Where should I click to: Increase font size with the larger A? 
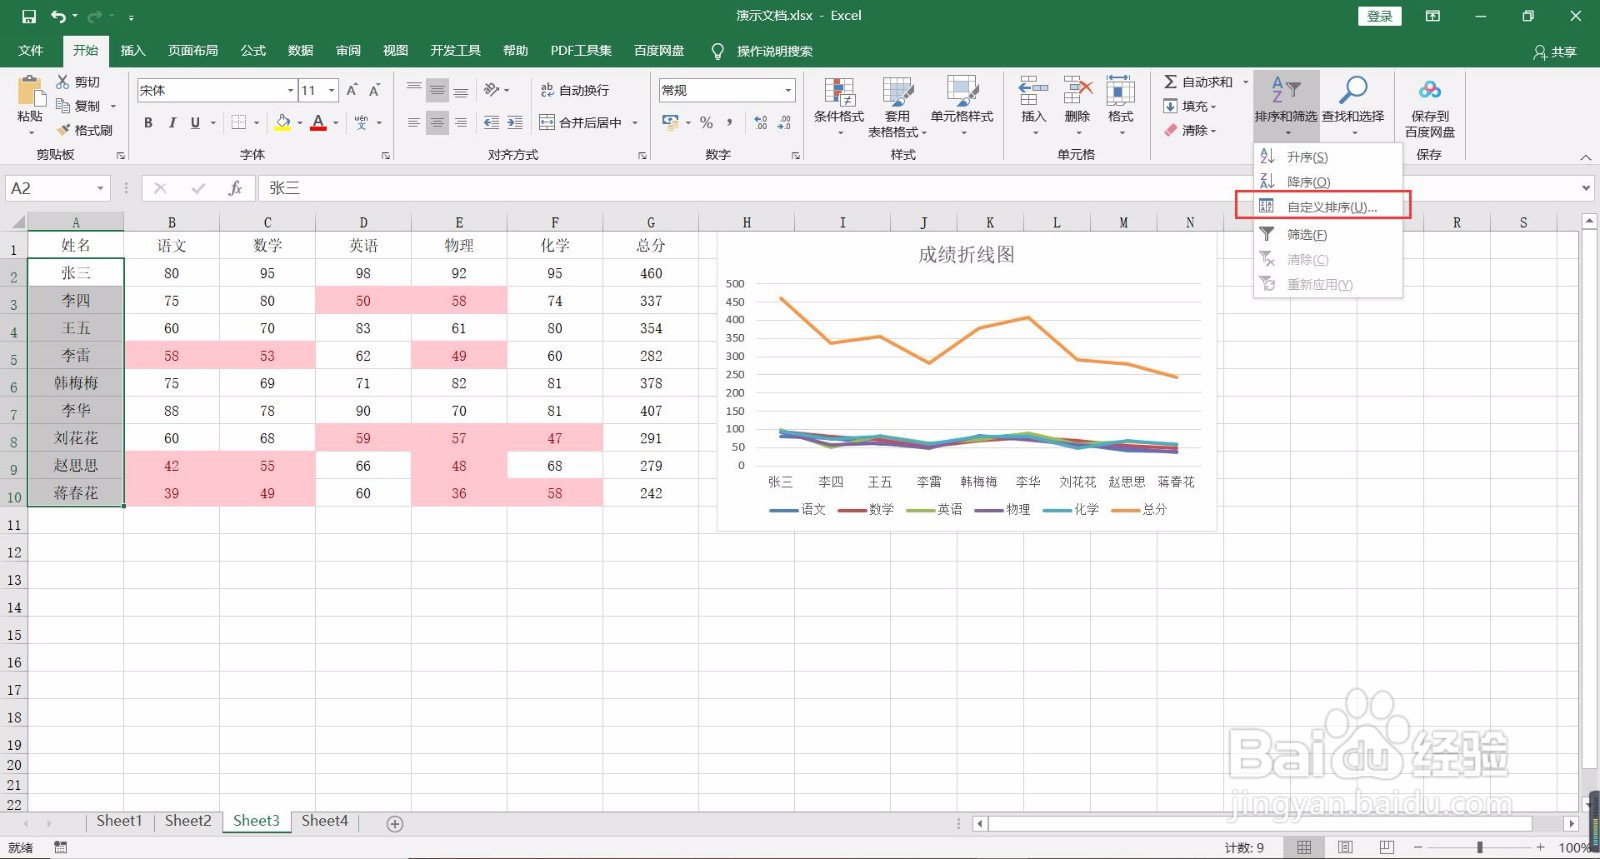352,90
